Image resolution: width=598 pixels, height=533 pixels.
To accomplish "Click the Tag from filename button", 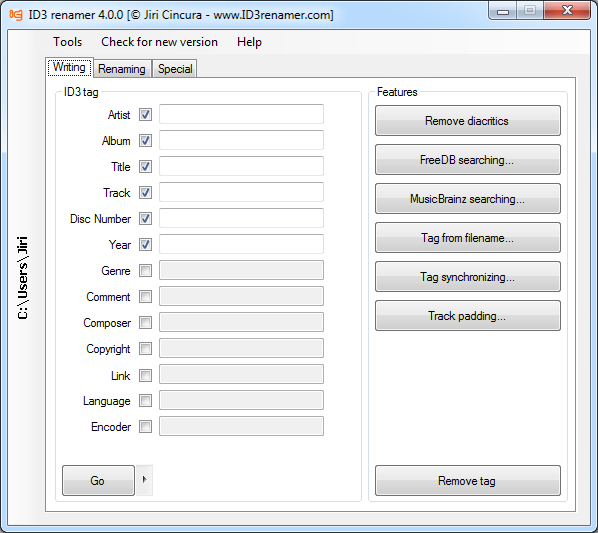I will click(468, 238).
